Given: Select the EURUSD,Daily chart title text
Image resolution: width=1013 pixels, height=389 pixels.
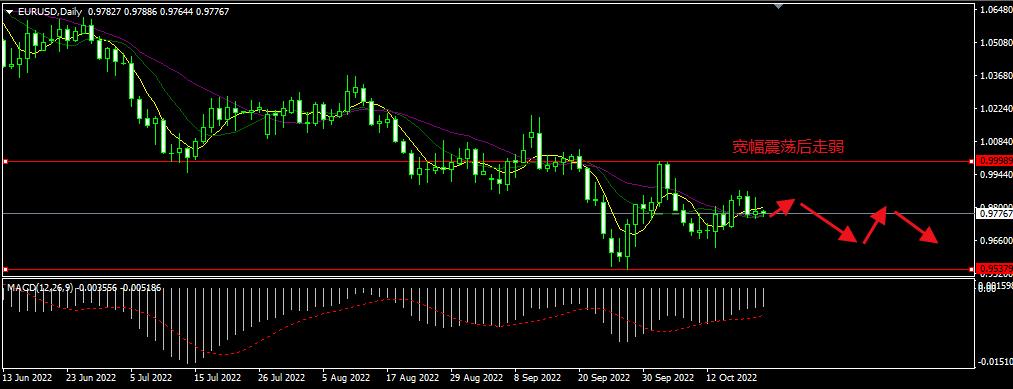Looking at the screenshot, I should click(x=50, y=12).
